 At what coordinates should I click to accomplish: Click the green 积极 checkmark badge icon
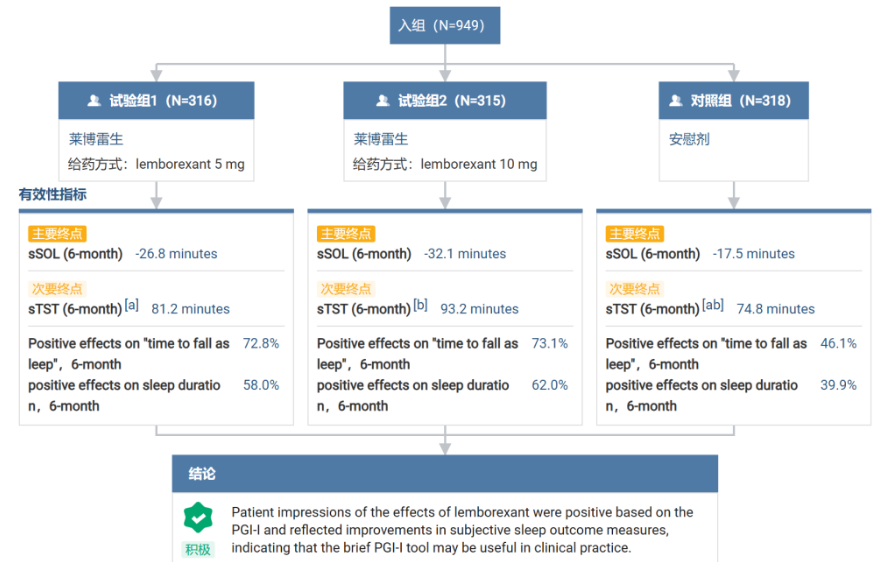coord(198,517)
